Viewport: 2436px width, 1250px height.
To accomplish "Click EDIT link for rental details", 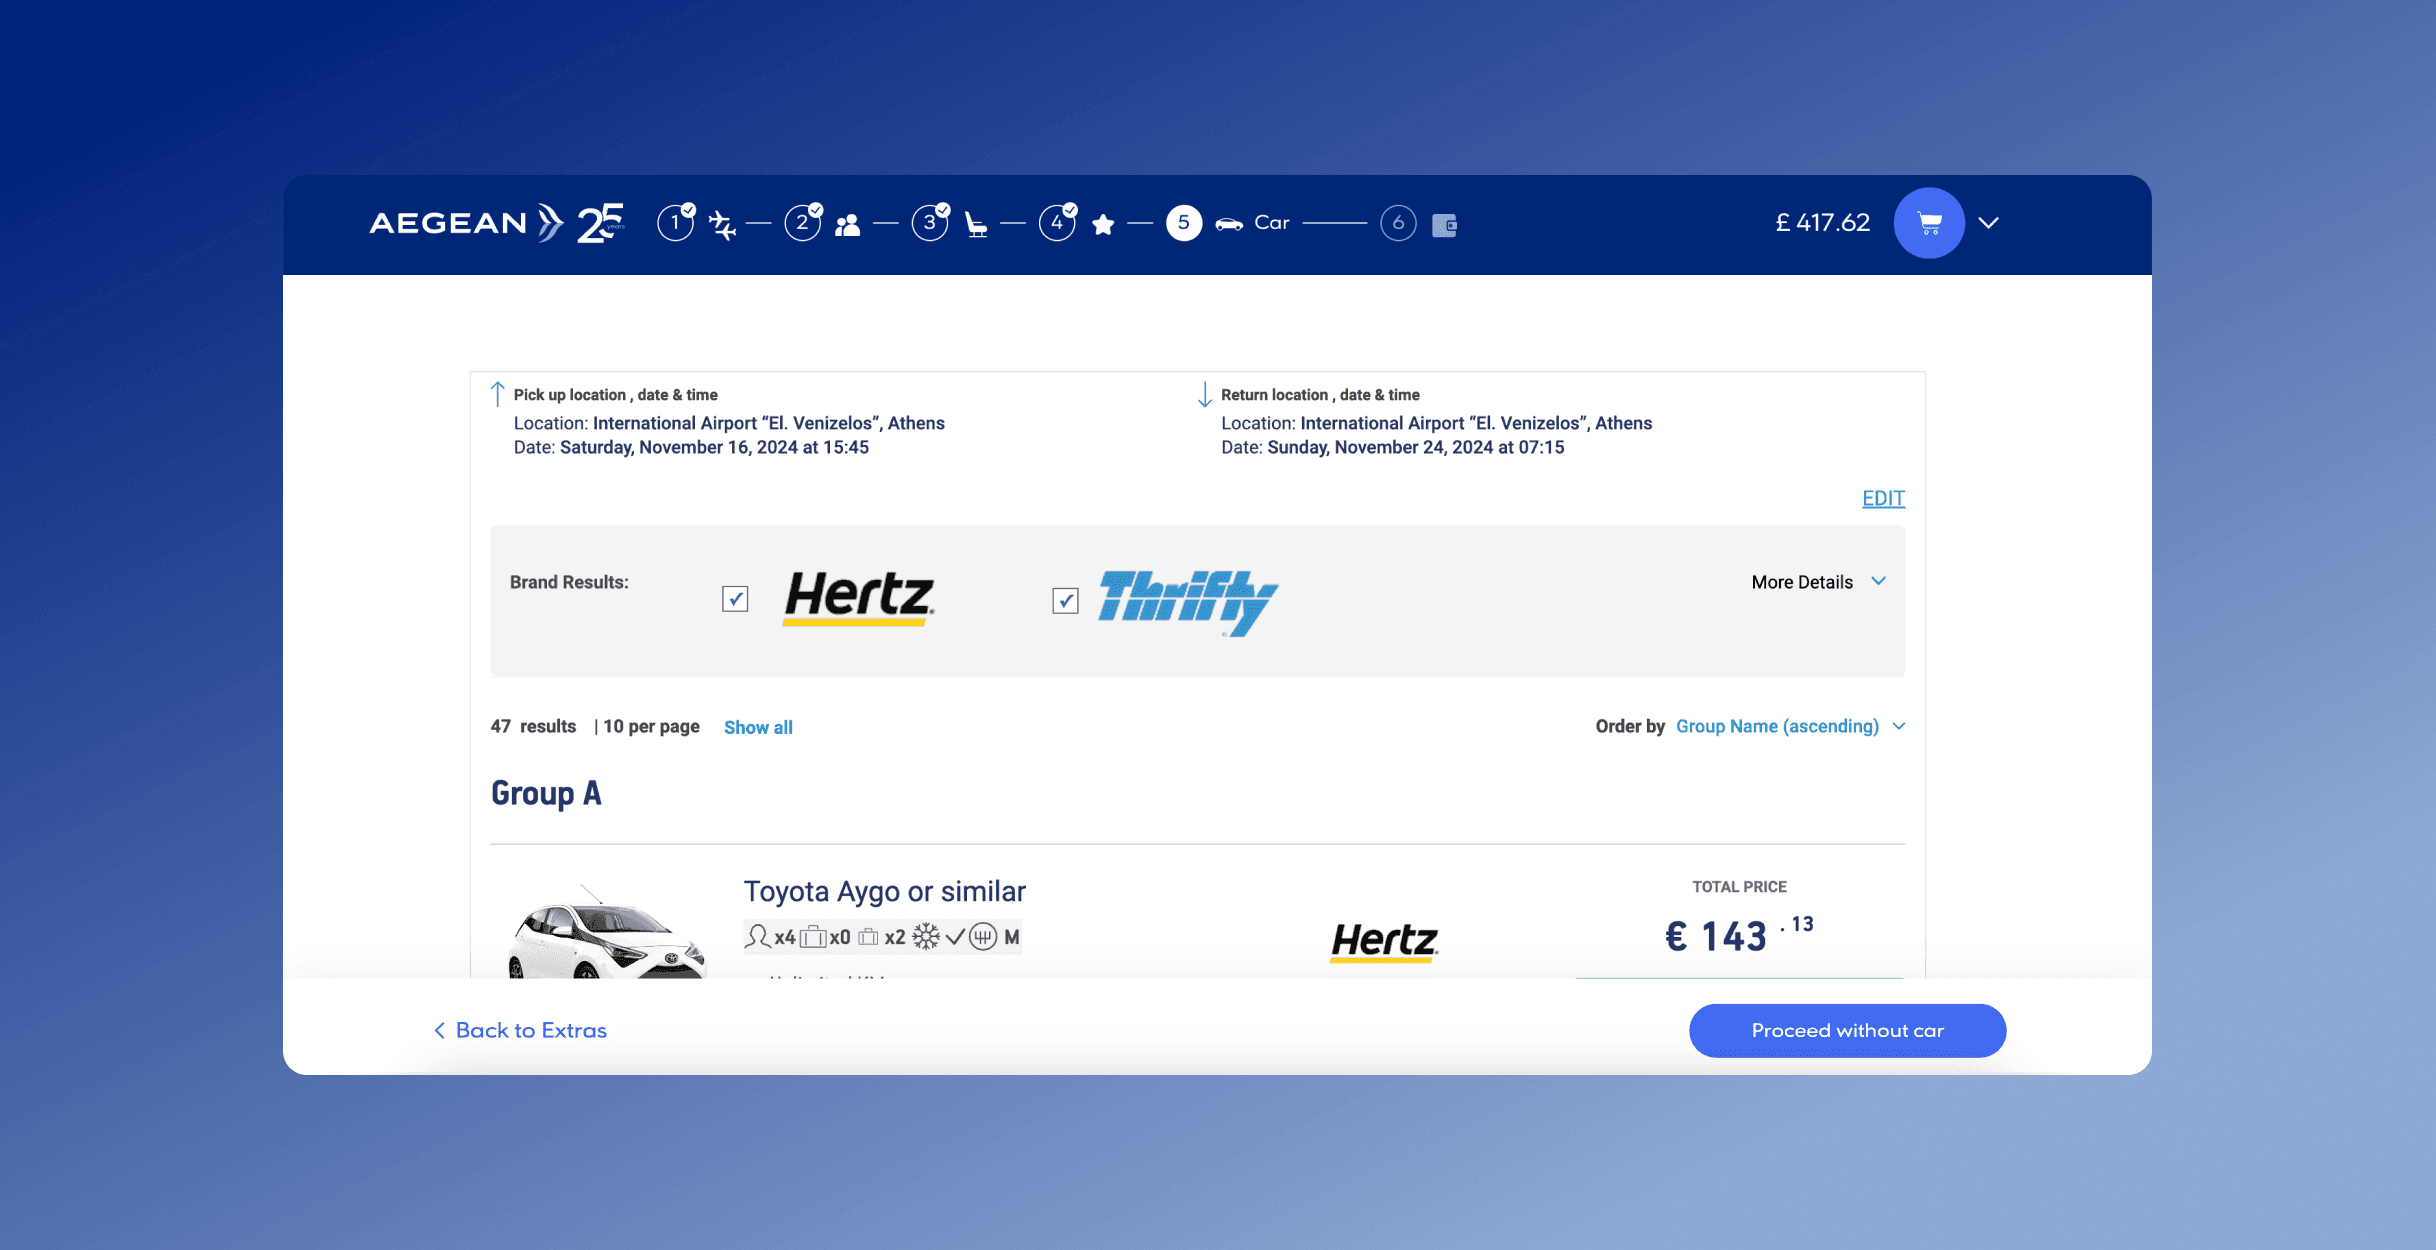I will 1883,498.
